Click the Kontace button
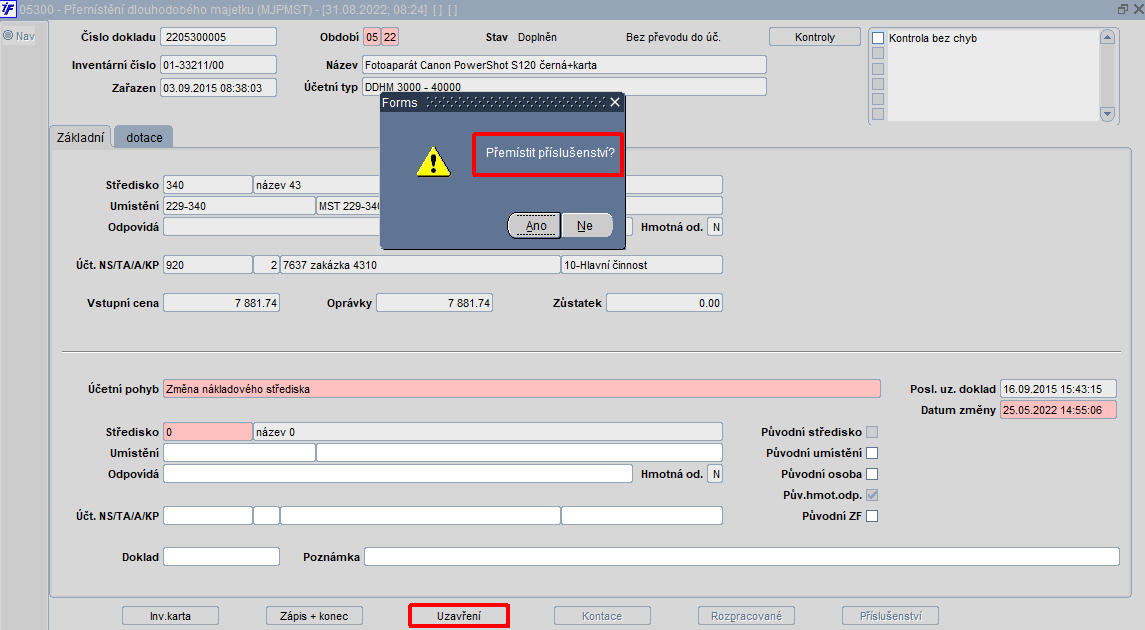1145x630 pixels. [x=602, y=616]
